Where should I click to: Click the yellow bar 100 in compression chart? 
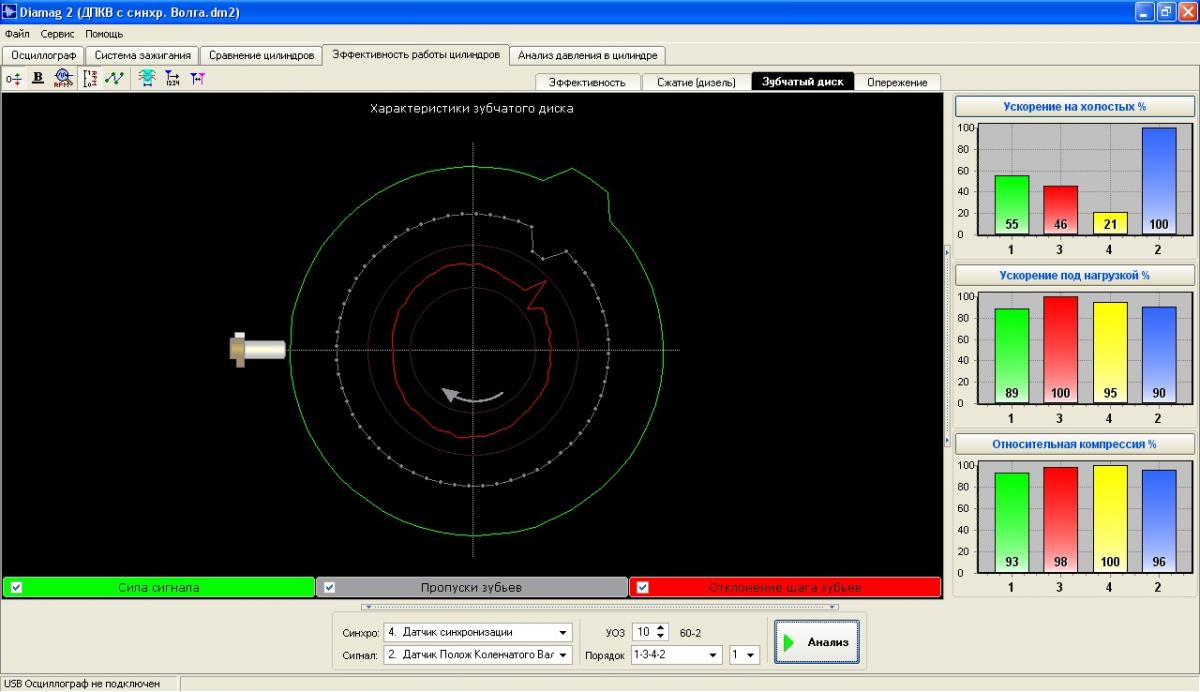(1109, 519)
